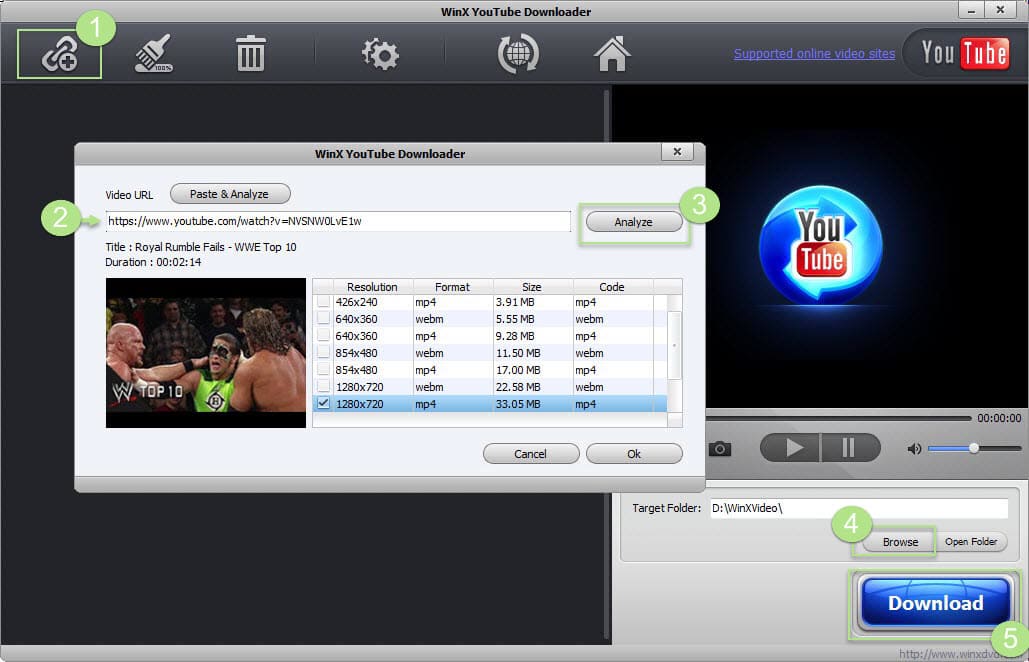Click the Add URL link icon
1029x662 pixels.
(x=59, y=54)
